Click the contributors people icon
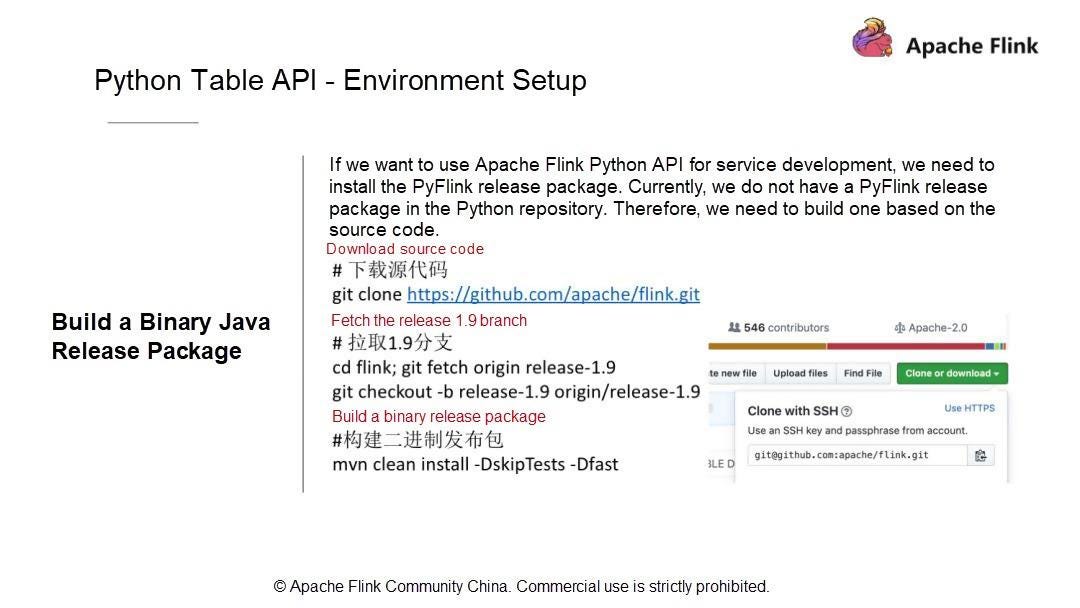 tap(734, 328)
